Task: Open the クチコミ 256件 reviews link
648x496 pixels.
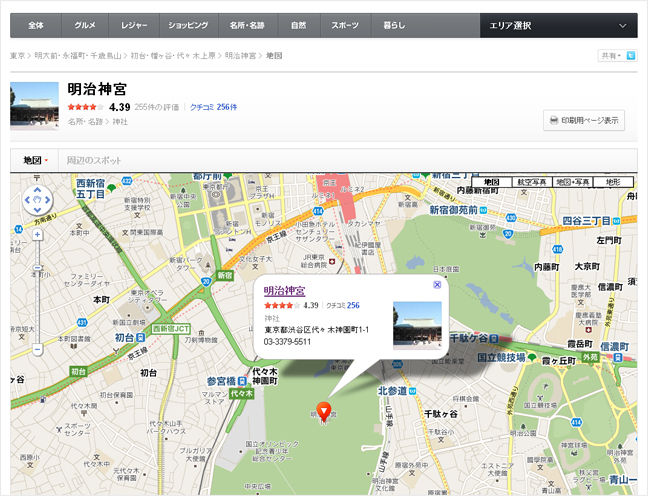Action: pyautogui.click(x=213, y=107)
